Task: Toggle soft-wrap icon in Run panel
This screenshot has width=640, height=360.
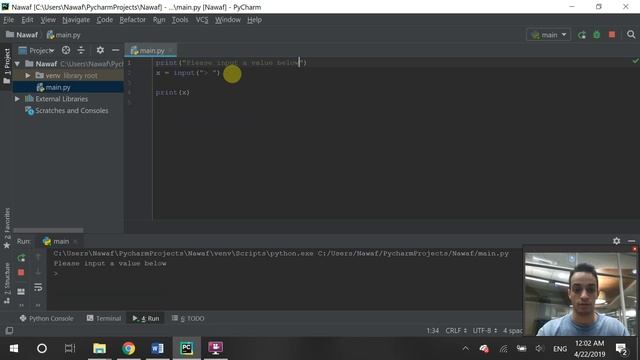Action: pos(38,287)
